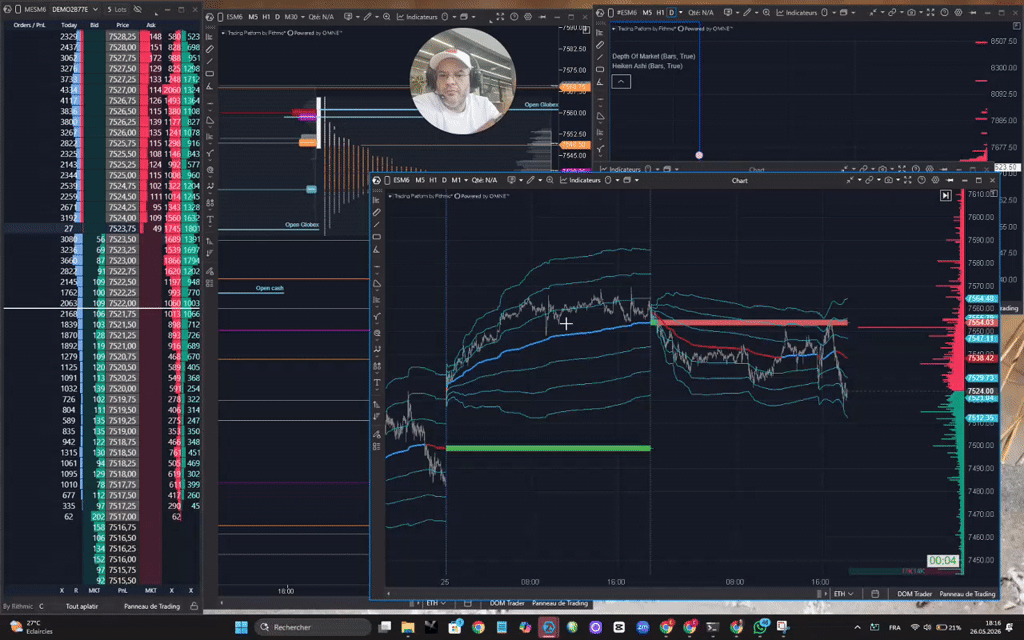Expand timeframe dropdown after D in #ESM6 chart
1024x640 pixels.
[680, 12]
